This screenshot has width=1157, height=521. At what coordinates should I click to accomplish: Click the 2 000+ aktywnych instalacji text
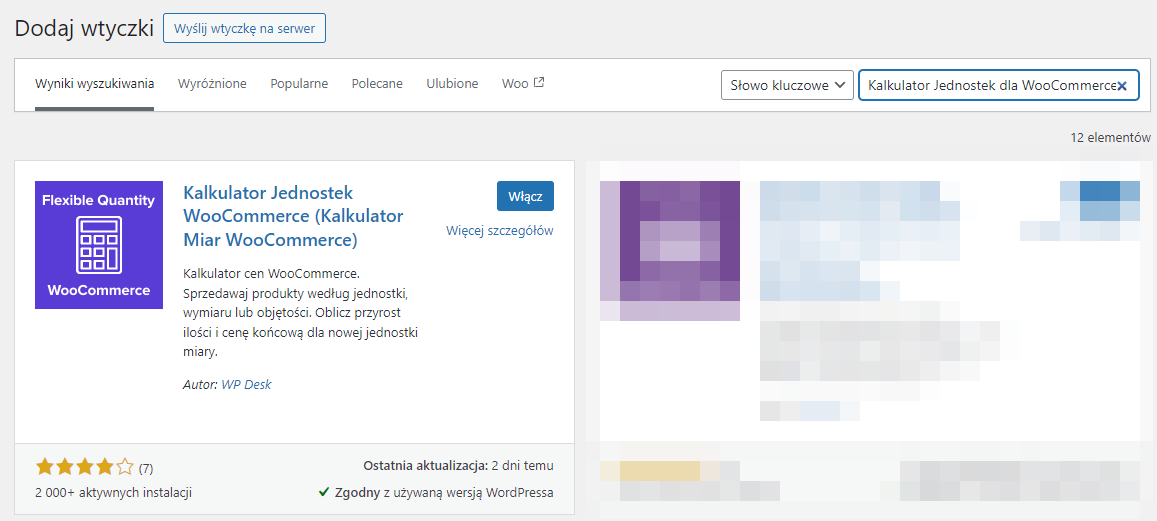click(x=114, y=492)
